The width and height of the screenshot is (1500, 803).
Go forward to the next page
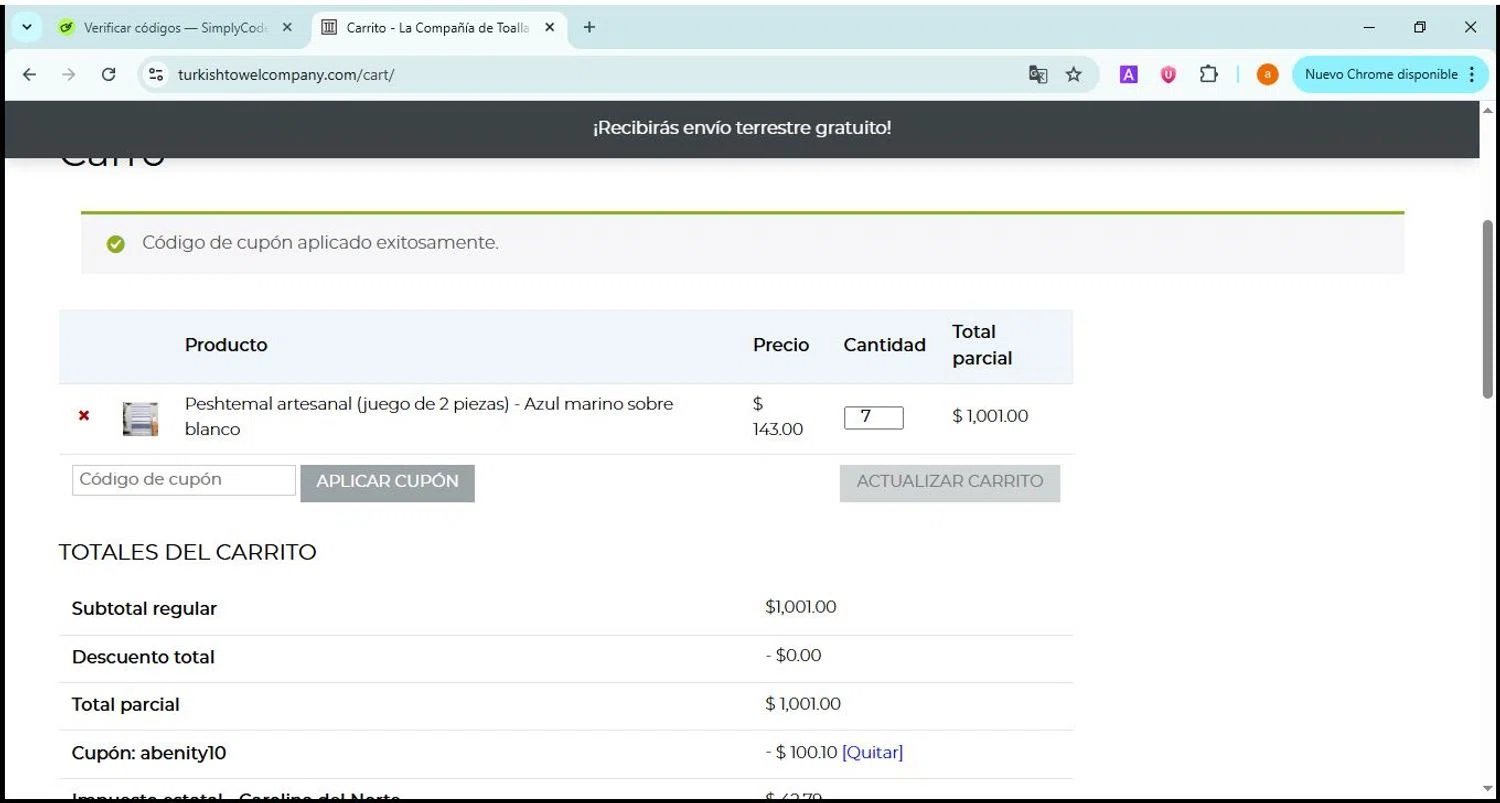click(68, 74)
